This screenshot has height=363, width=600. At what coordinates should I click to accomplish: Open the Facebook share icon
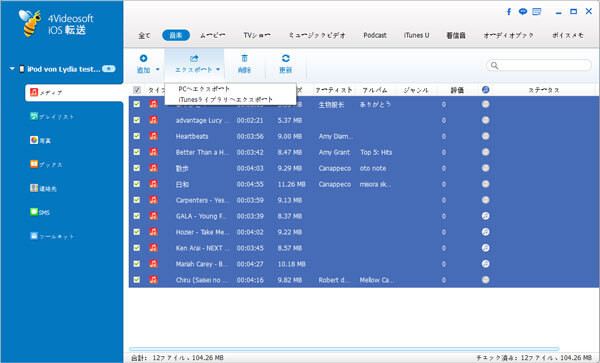tap(509, 12)
